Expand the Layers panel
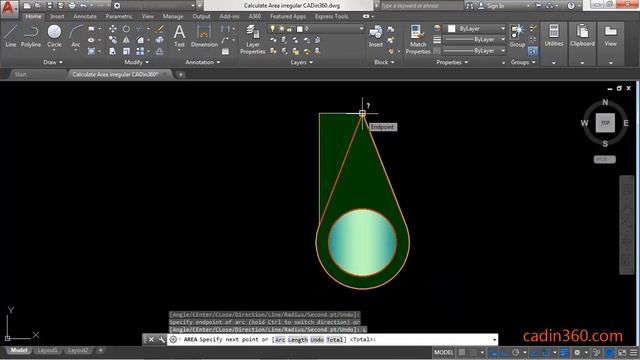This screenshot has height=360, width=640. [301, 62]
